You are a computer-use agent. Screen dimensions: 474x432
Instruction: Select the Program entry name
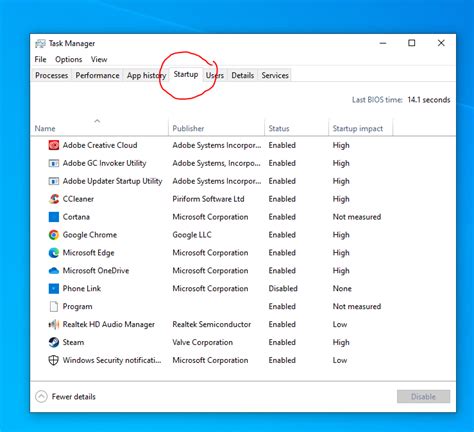77,307
